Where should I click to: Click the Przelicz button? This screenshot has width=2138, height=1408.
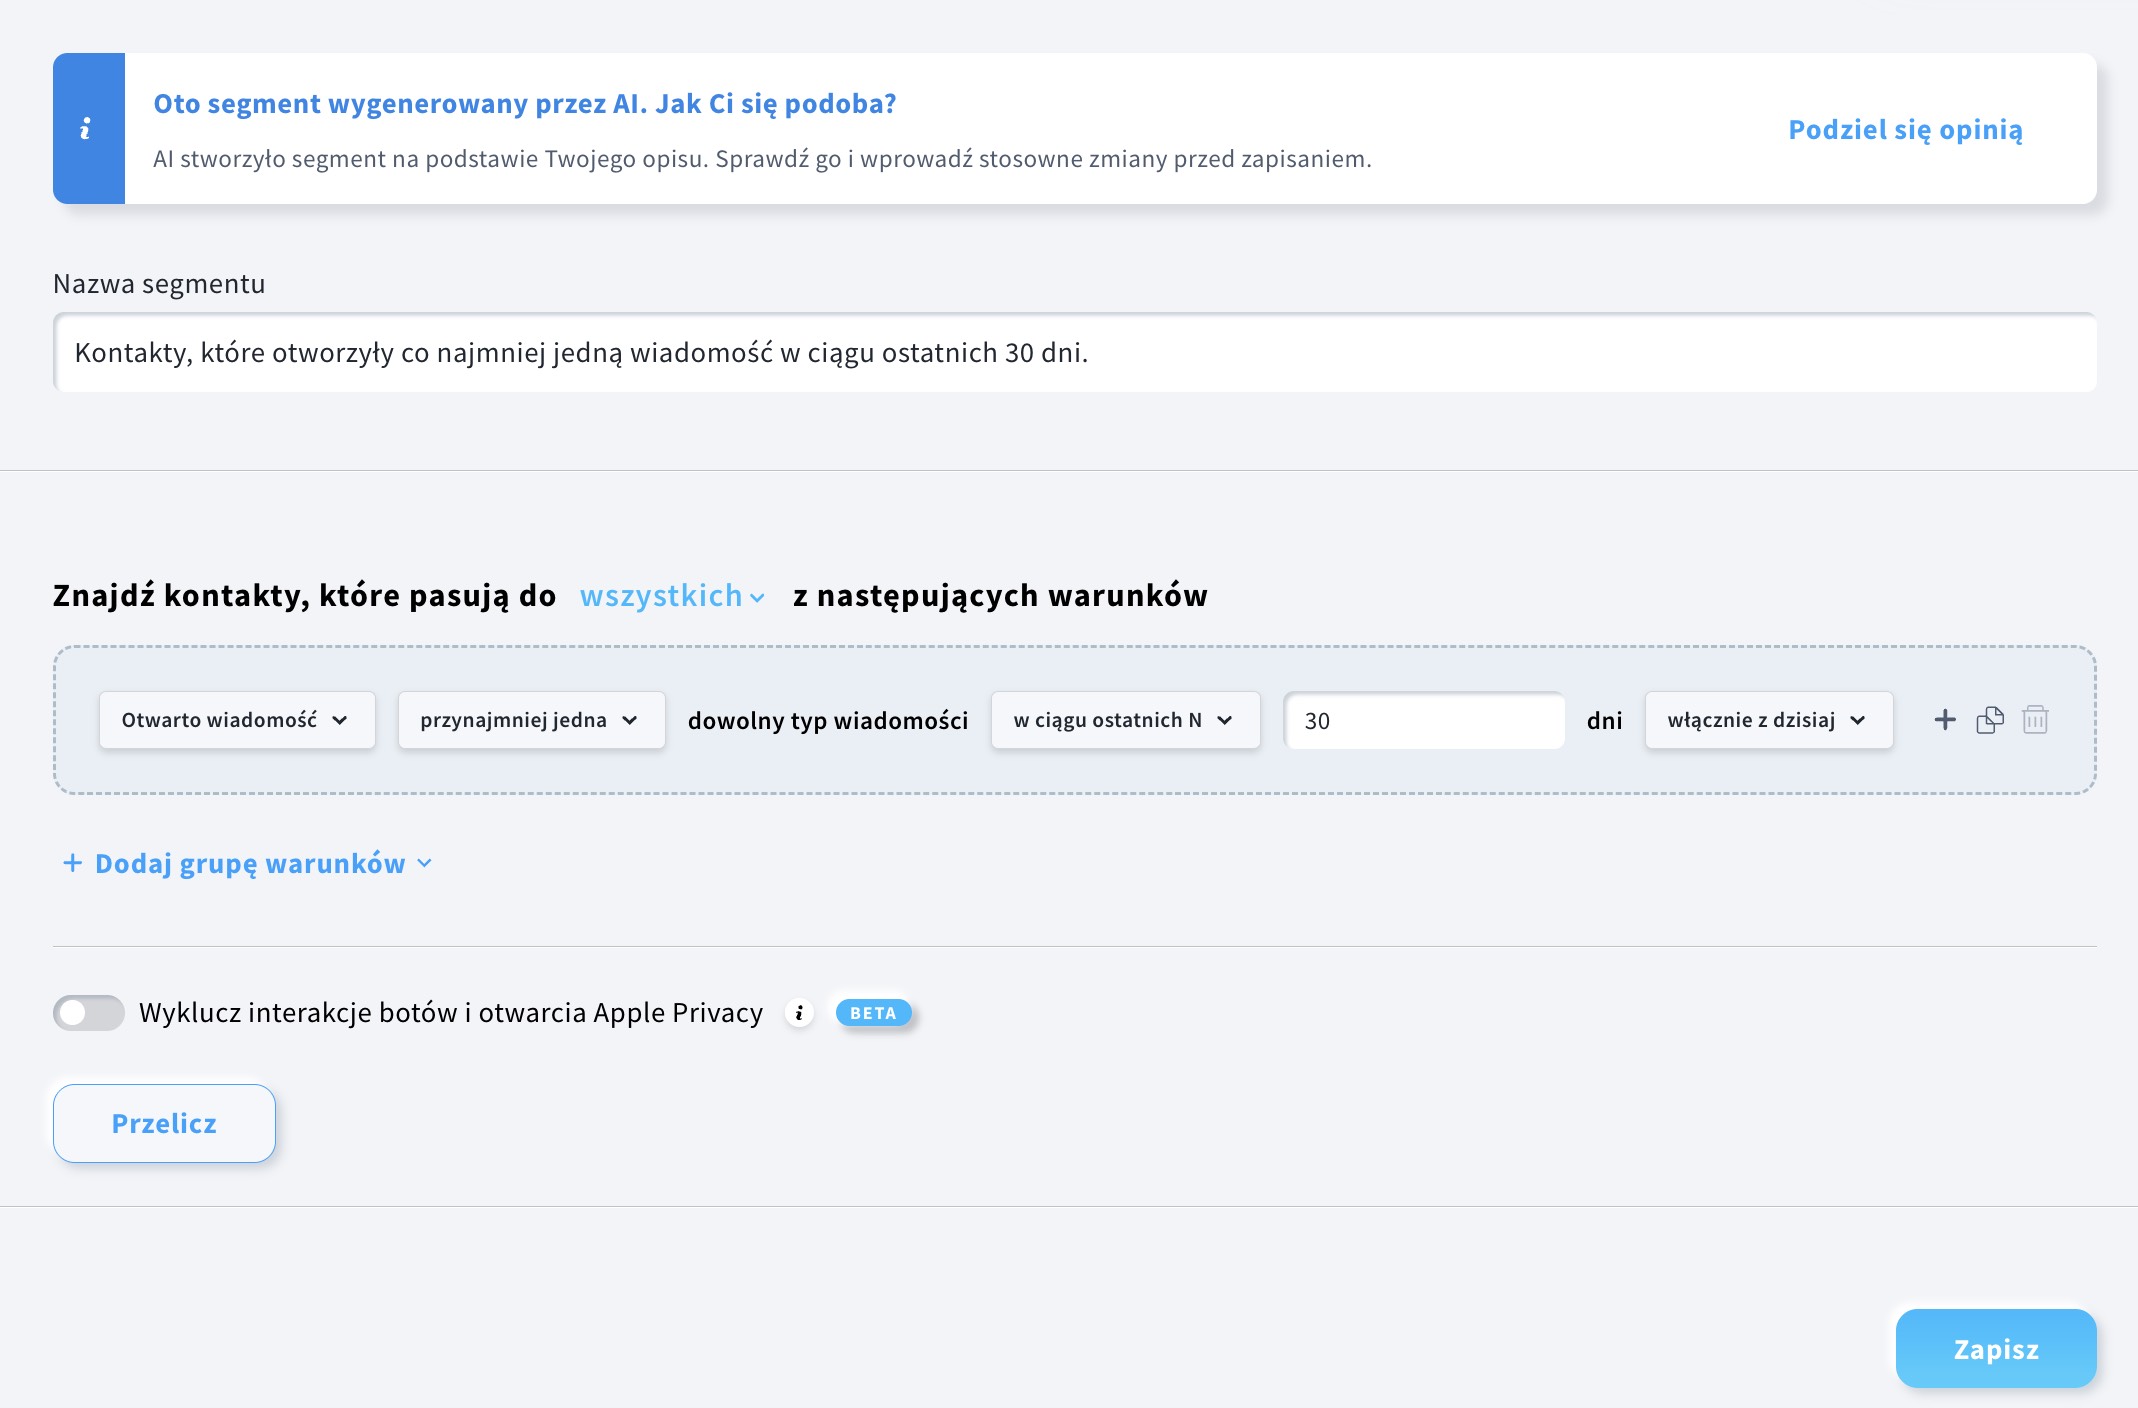point(164,1123)
